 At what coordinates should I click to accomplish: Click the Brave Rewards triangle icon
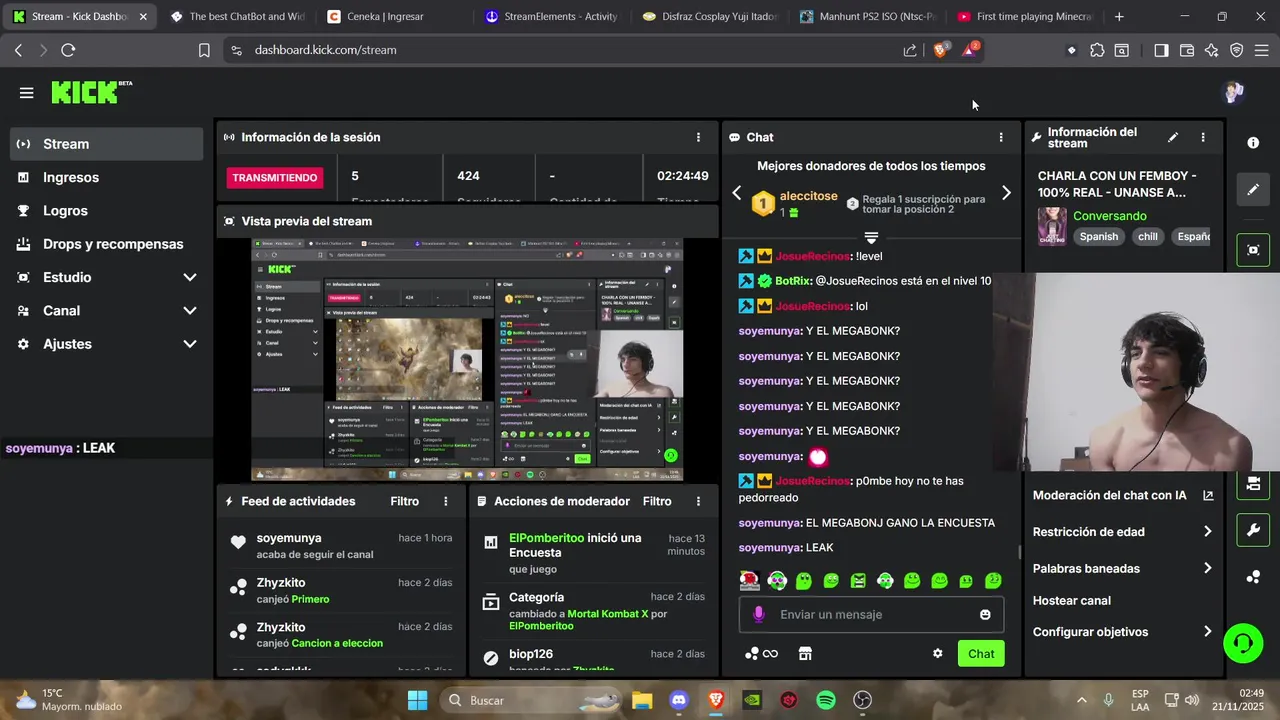tap(970, 49)
